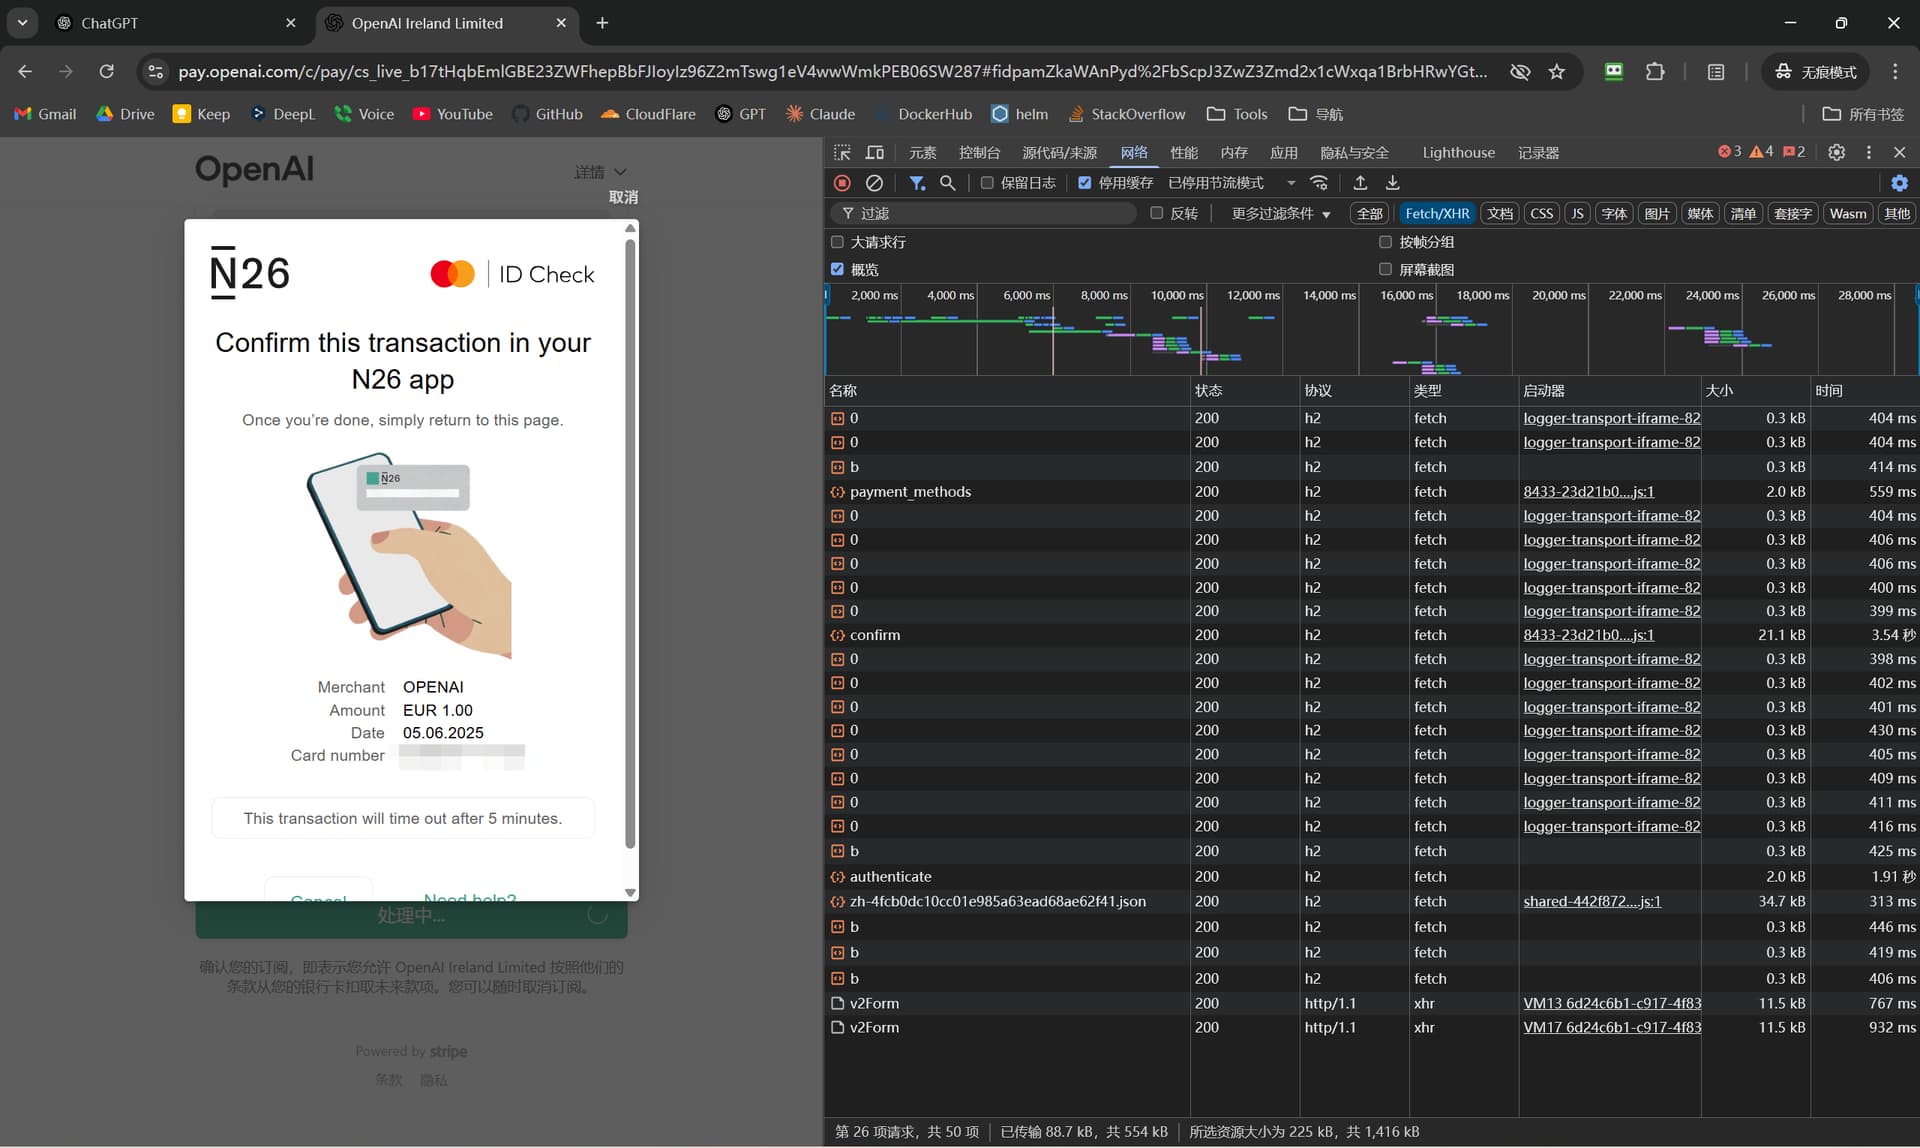Open Tools bookmark folder
The width and height of the screenshot is (1920, 1148).
click(1237, 114)
